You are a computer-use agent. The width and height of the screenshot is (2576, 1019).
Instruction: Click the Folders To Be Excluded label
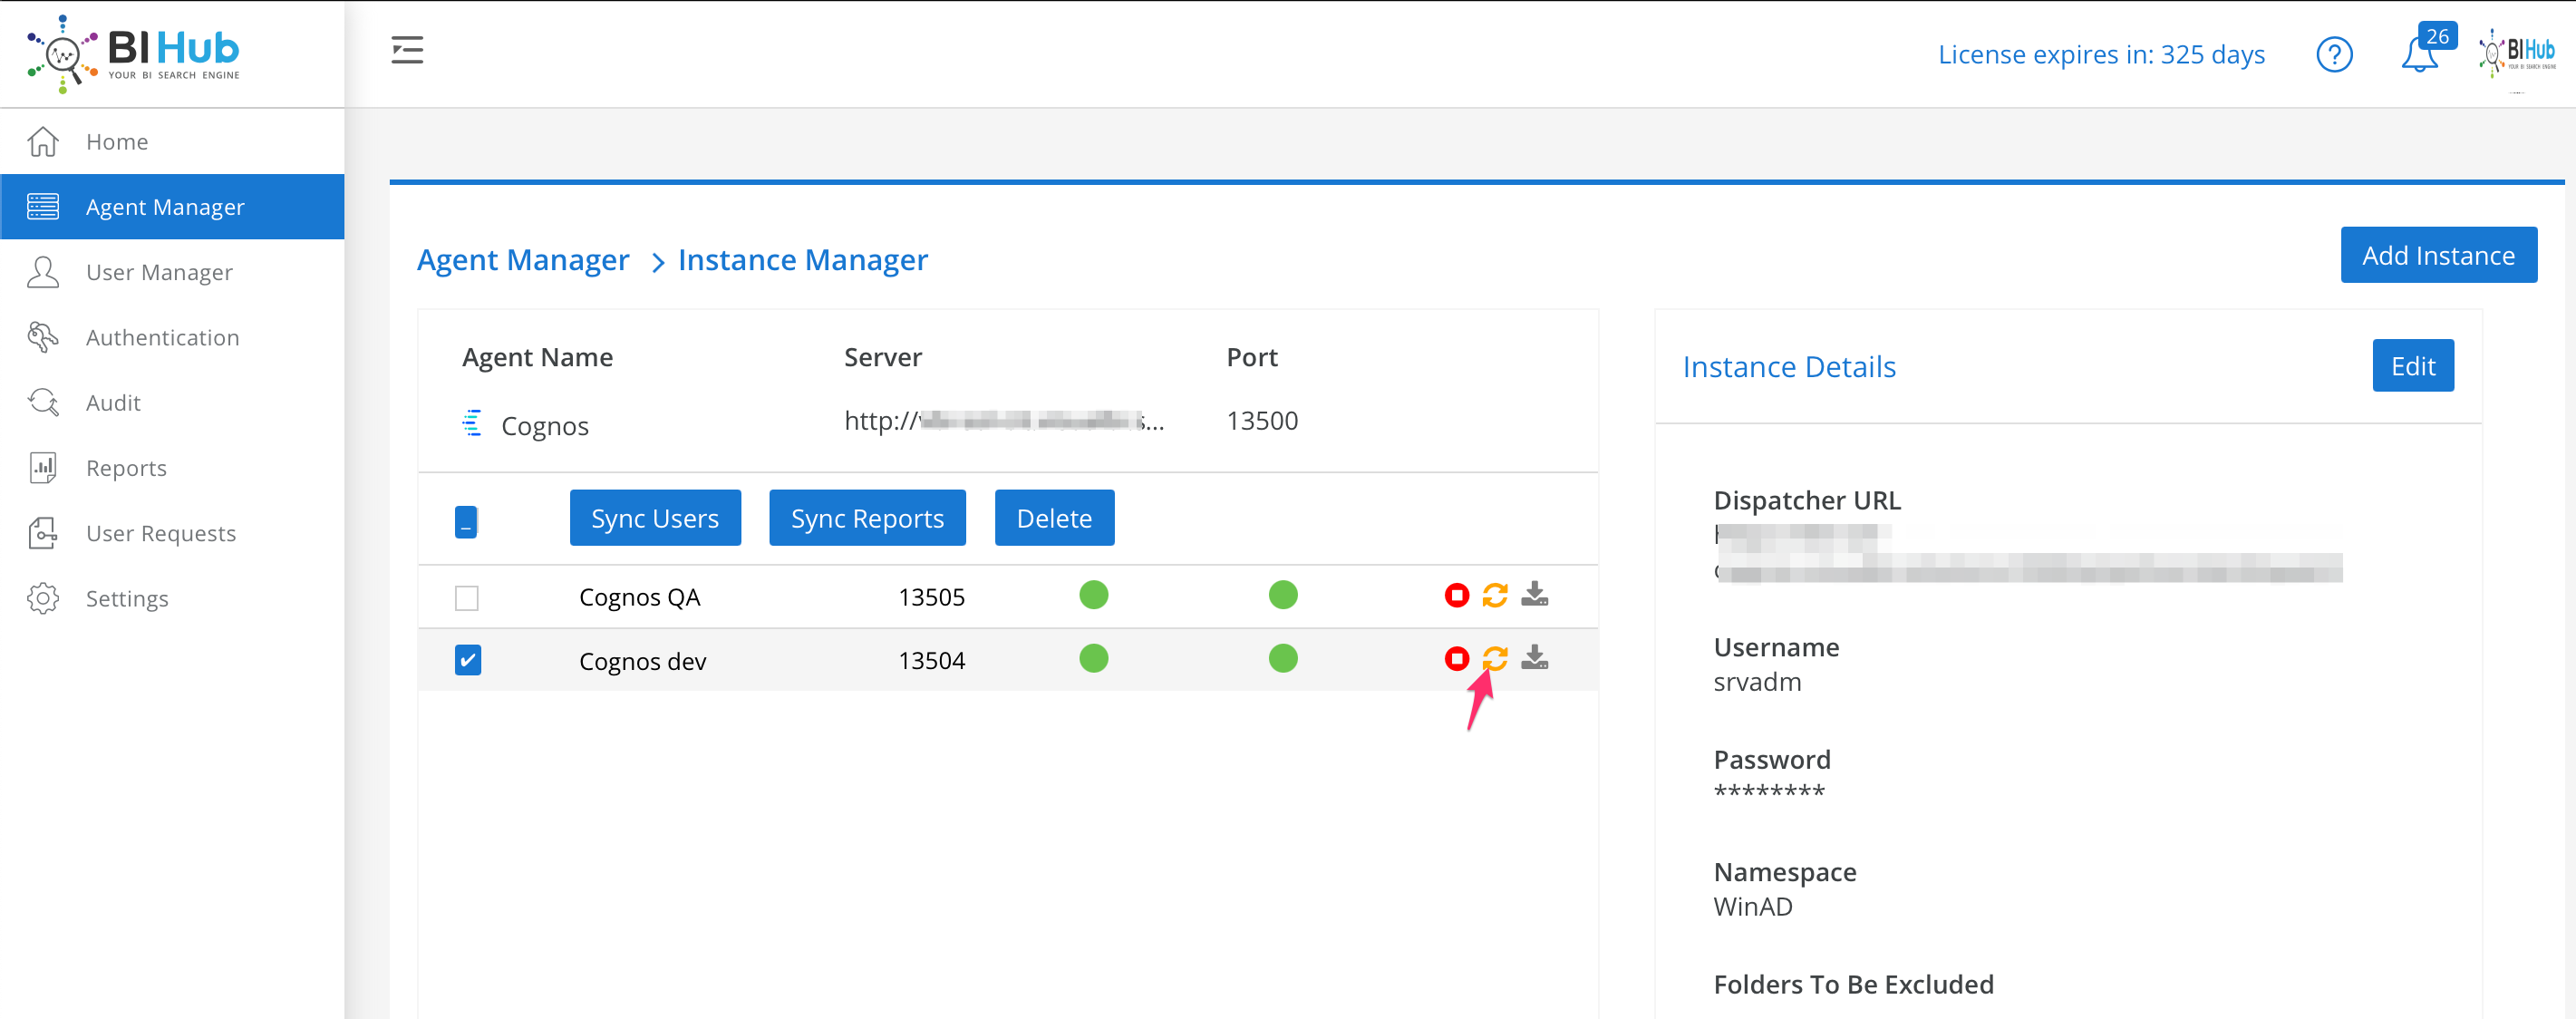[1853, 985]
